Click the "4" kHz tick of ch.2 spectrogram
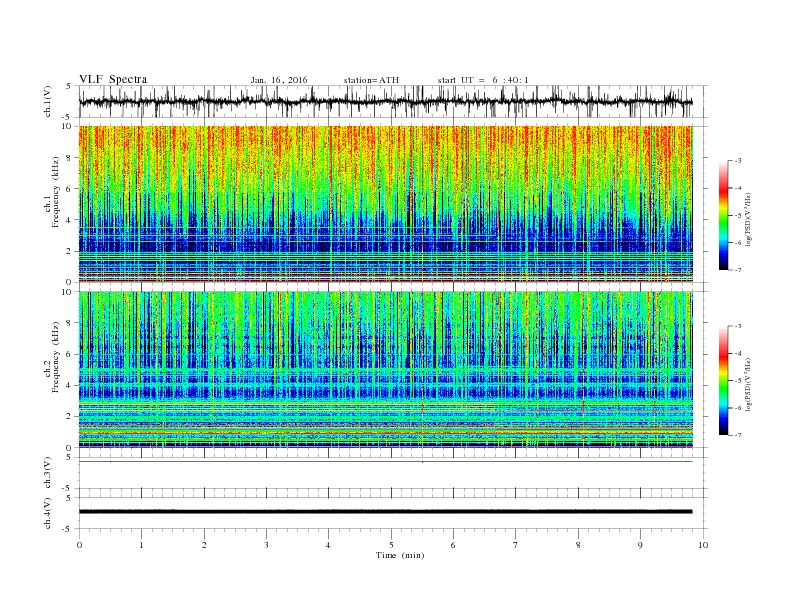The image size is (792, 612). click(69, 386)
